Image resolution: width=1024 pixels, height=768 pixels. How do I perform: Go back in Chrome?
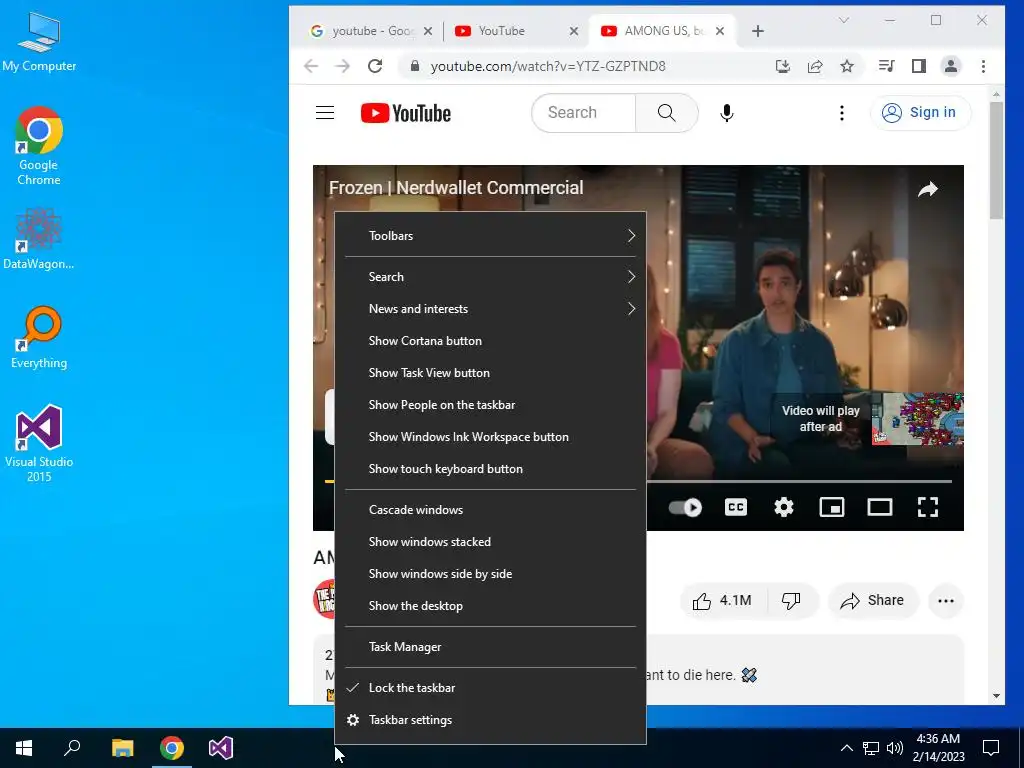coord(311,66)
